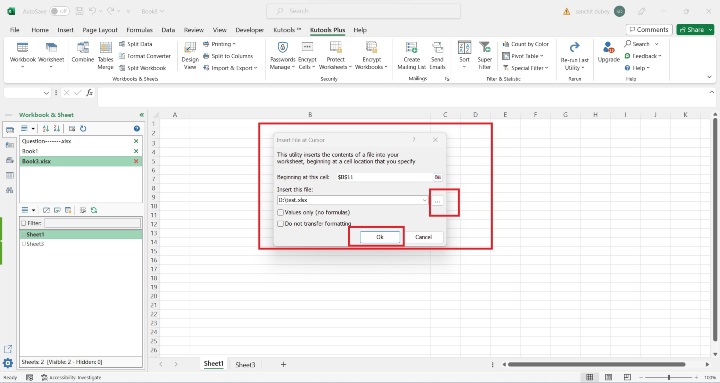The image size is (720, 383).
Task: Tick Sheet3 checkbox in sheet list
Action: 24,244
